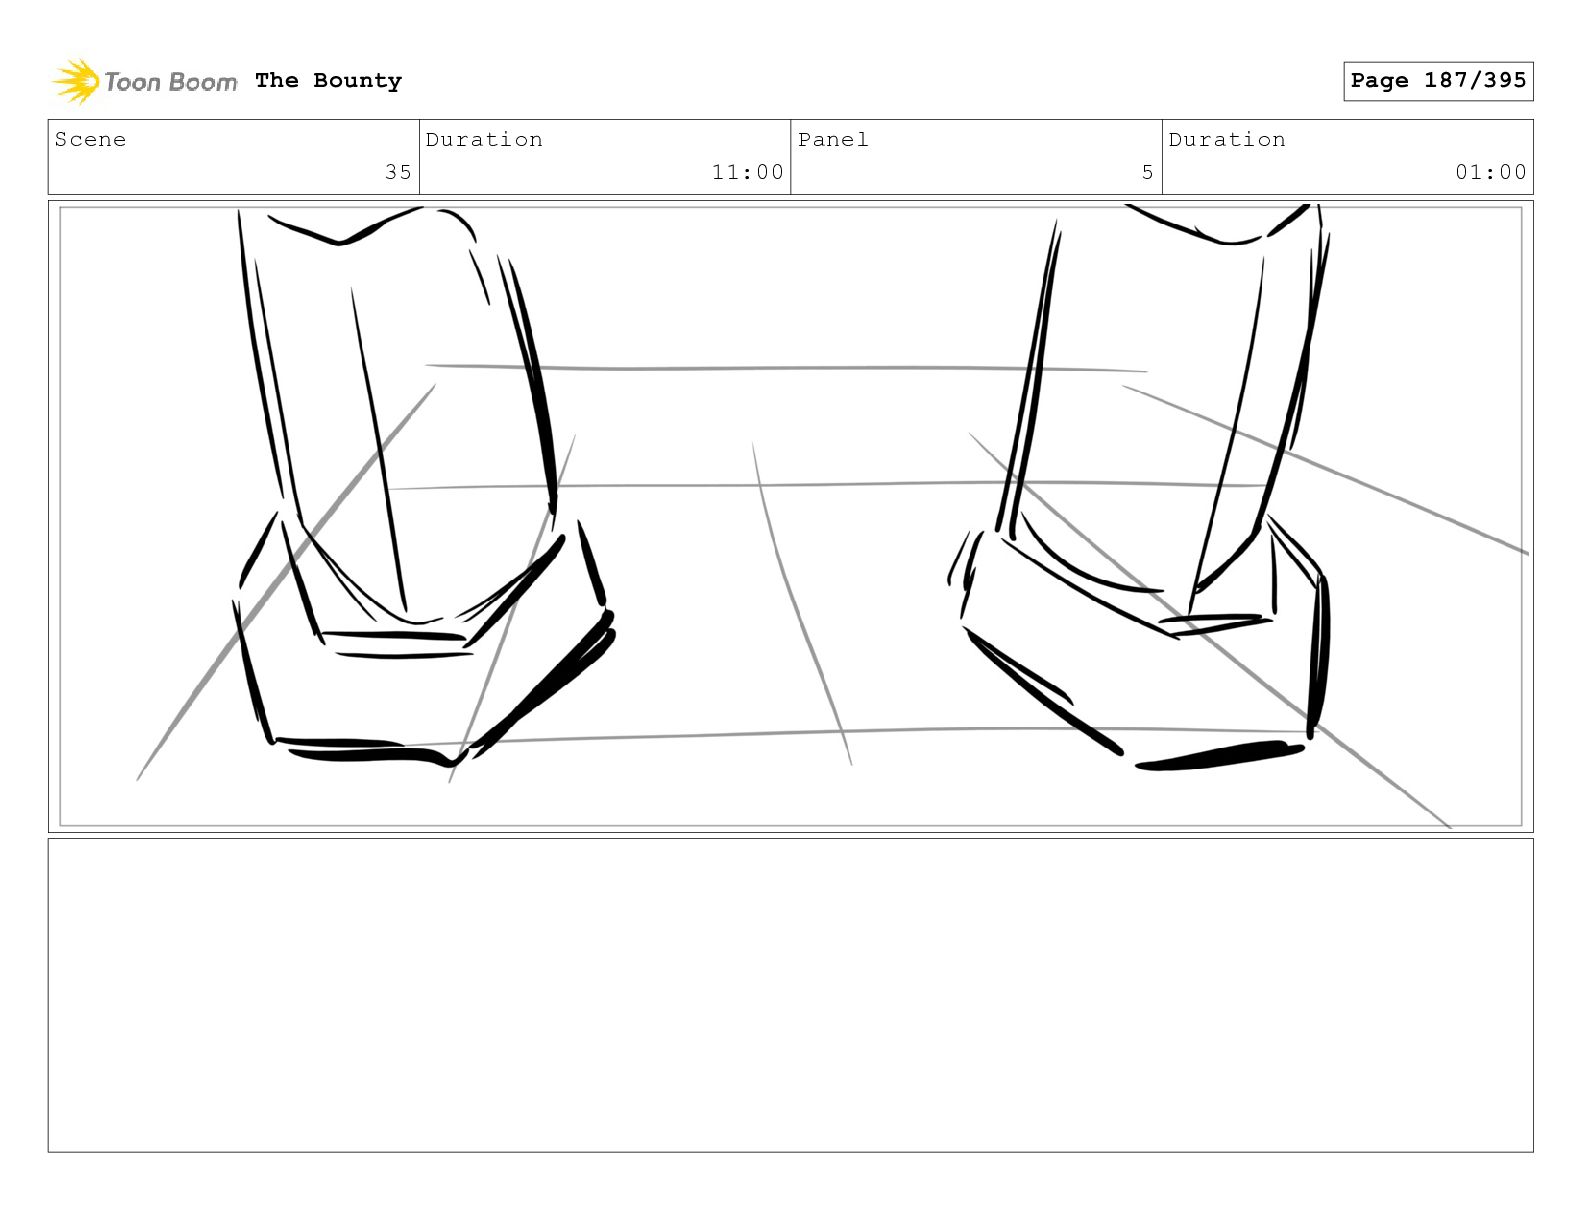
Task: Click the Toon Boom logo
Action: tap(145, 81)
